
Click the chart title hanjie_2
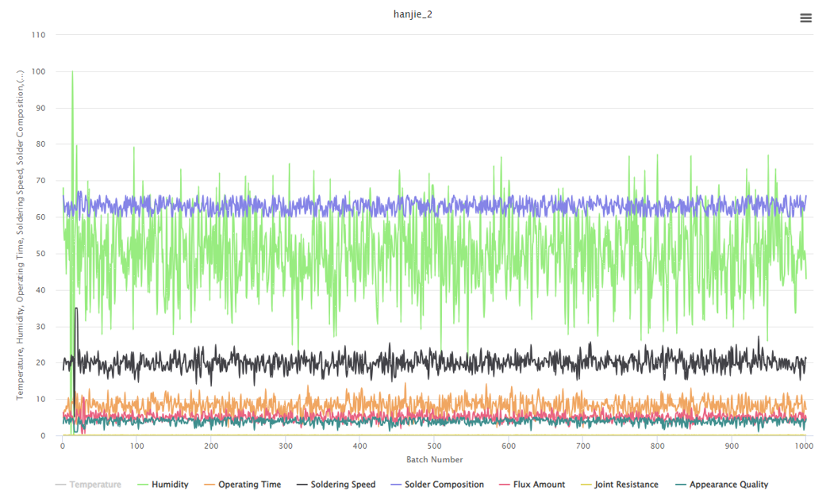tap(413, 15)
